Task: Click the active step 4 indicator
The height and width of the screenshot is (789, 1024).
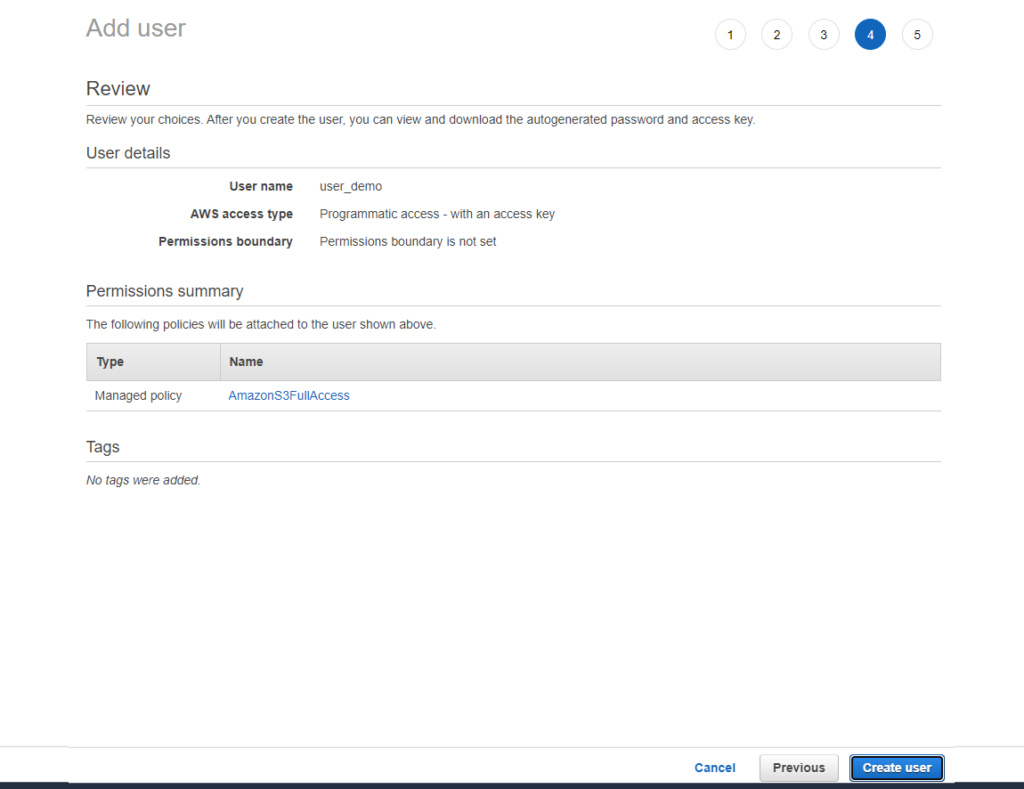Action: click(x=870, y=35)
